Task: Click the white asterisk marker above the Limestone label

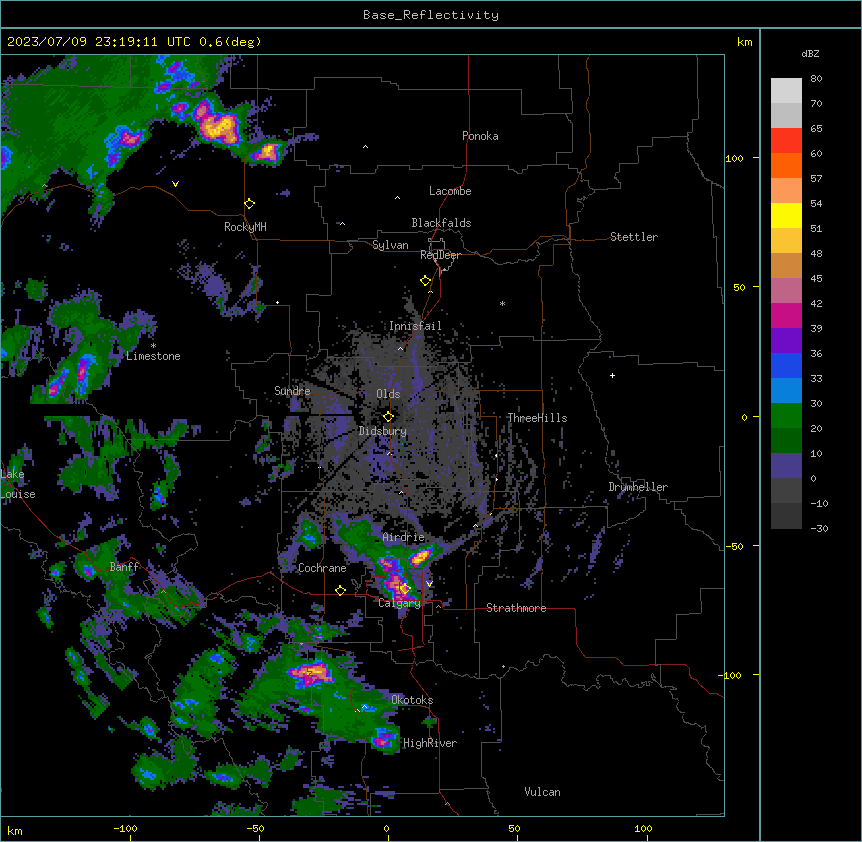Action: tap(153, 346)
